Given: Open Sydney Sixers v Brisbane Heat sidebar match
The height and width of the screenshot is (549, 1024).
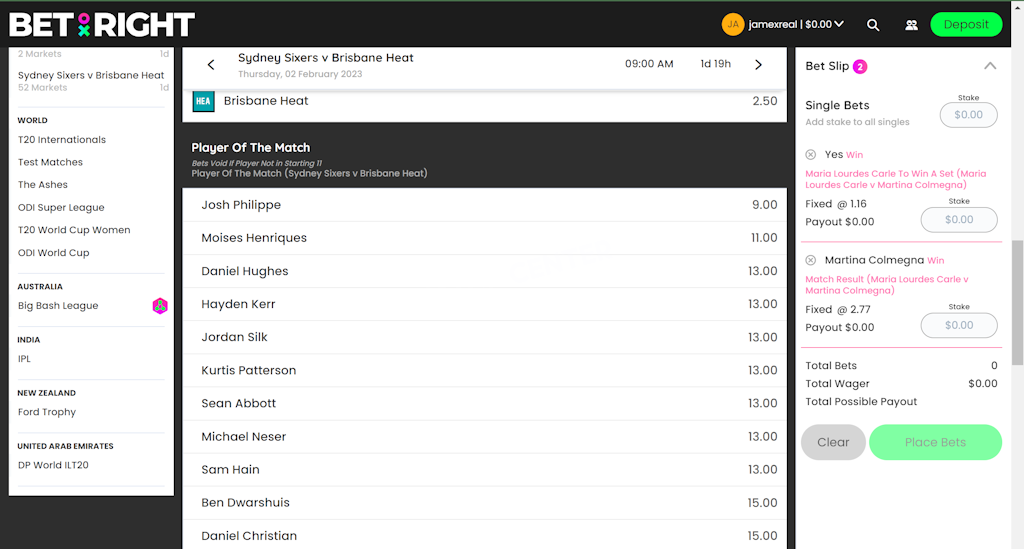Looking at the screenshot, I should pos(91,75).
